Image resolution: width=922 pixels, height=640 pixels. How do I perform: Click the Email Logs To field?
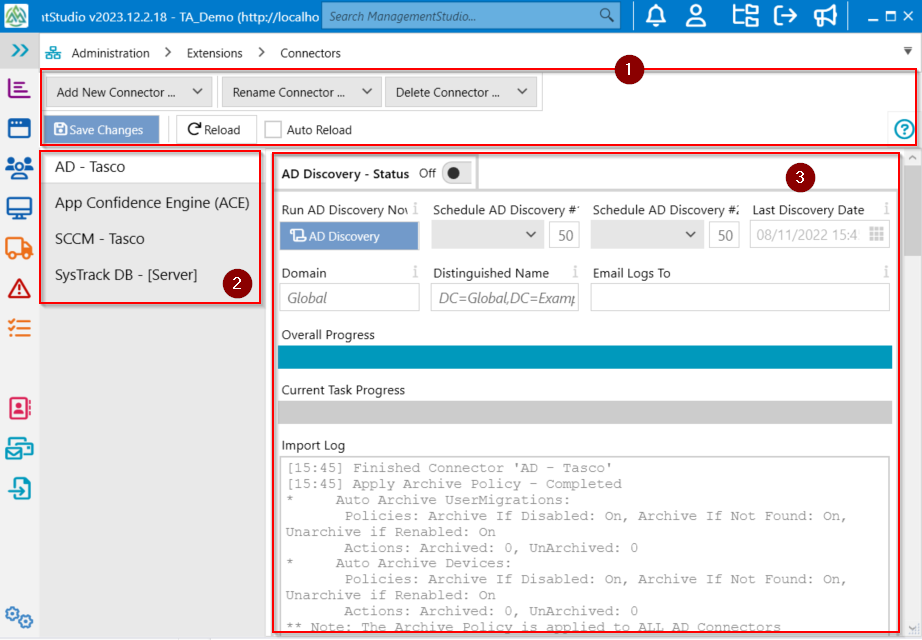740,298
